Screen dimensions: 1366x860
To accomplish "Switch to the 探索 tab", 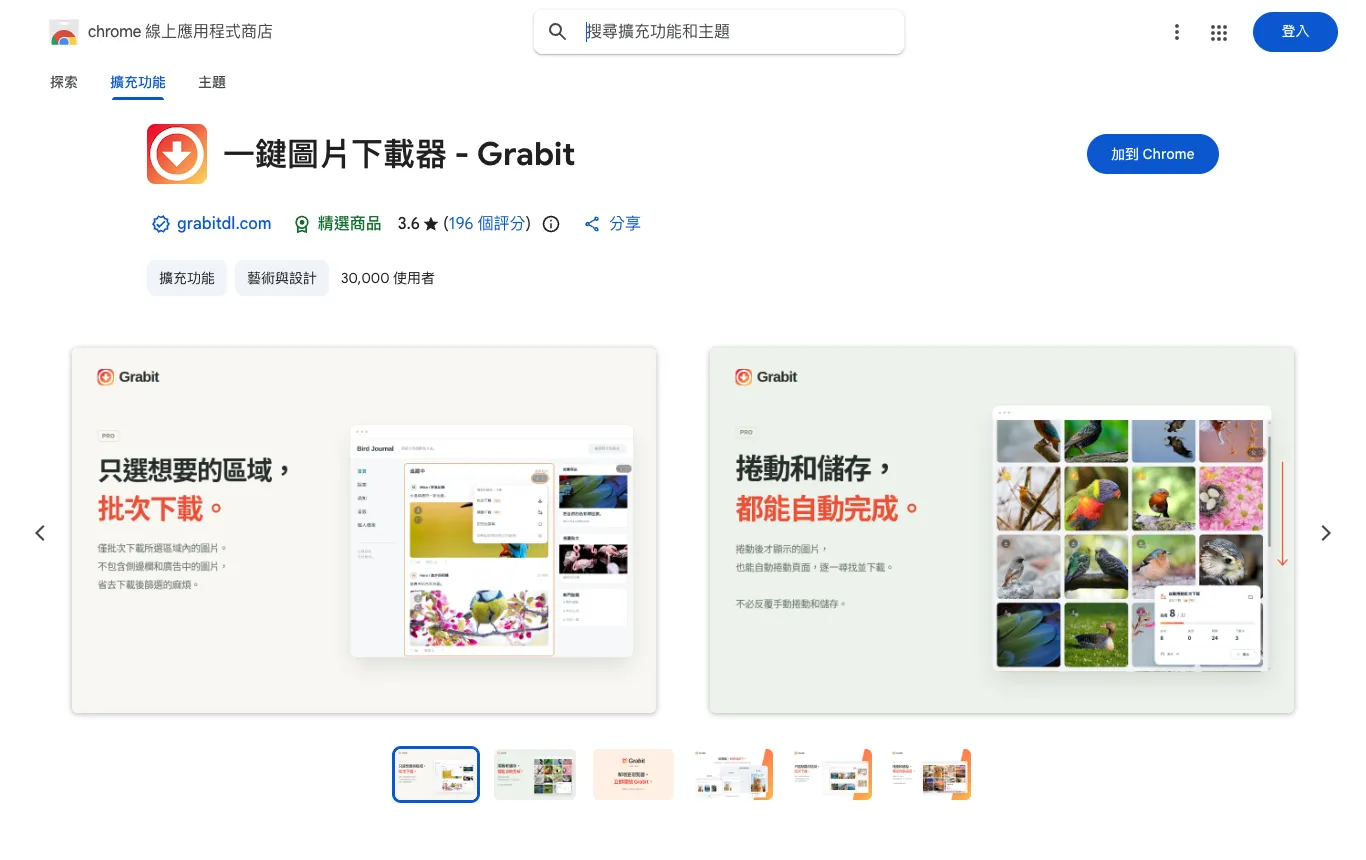I will 64,82.
